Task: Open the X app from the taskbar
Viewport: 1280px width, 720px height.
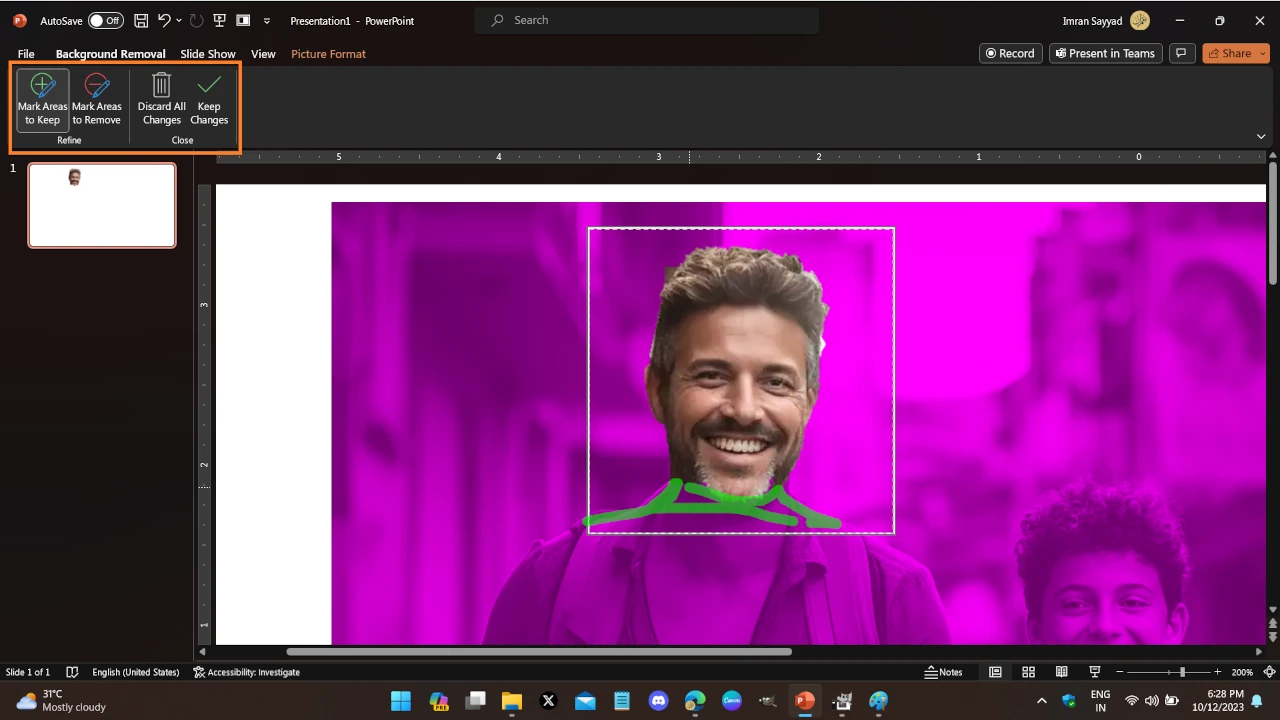Action: pos(548,701)
